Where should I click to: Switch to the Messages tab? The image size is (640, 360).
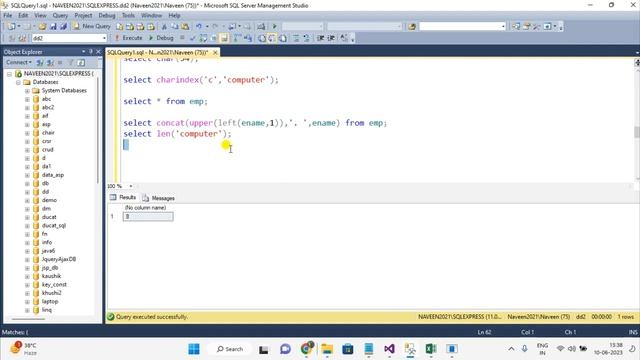pos(158,198)
